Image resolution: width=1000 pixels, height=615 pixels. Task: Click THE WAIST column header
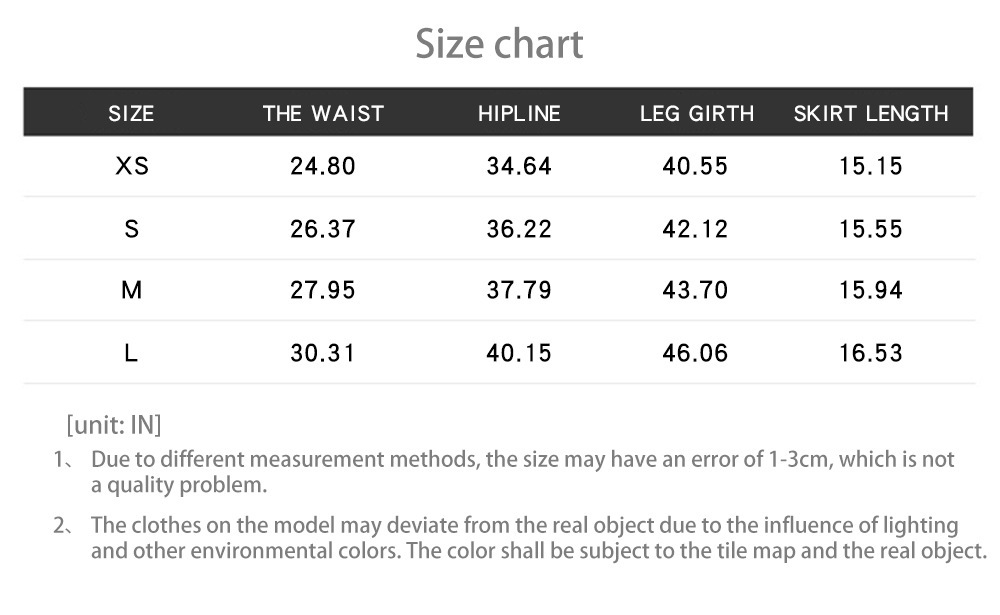click(x=323, y=113)
